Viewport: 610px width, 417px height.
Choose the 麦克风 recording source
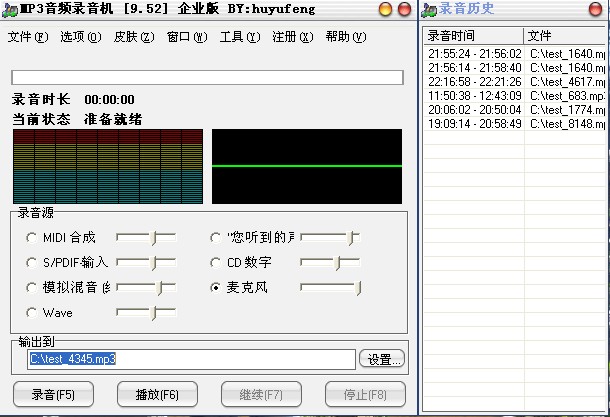[216, 288]
